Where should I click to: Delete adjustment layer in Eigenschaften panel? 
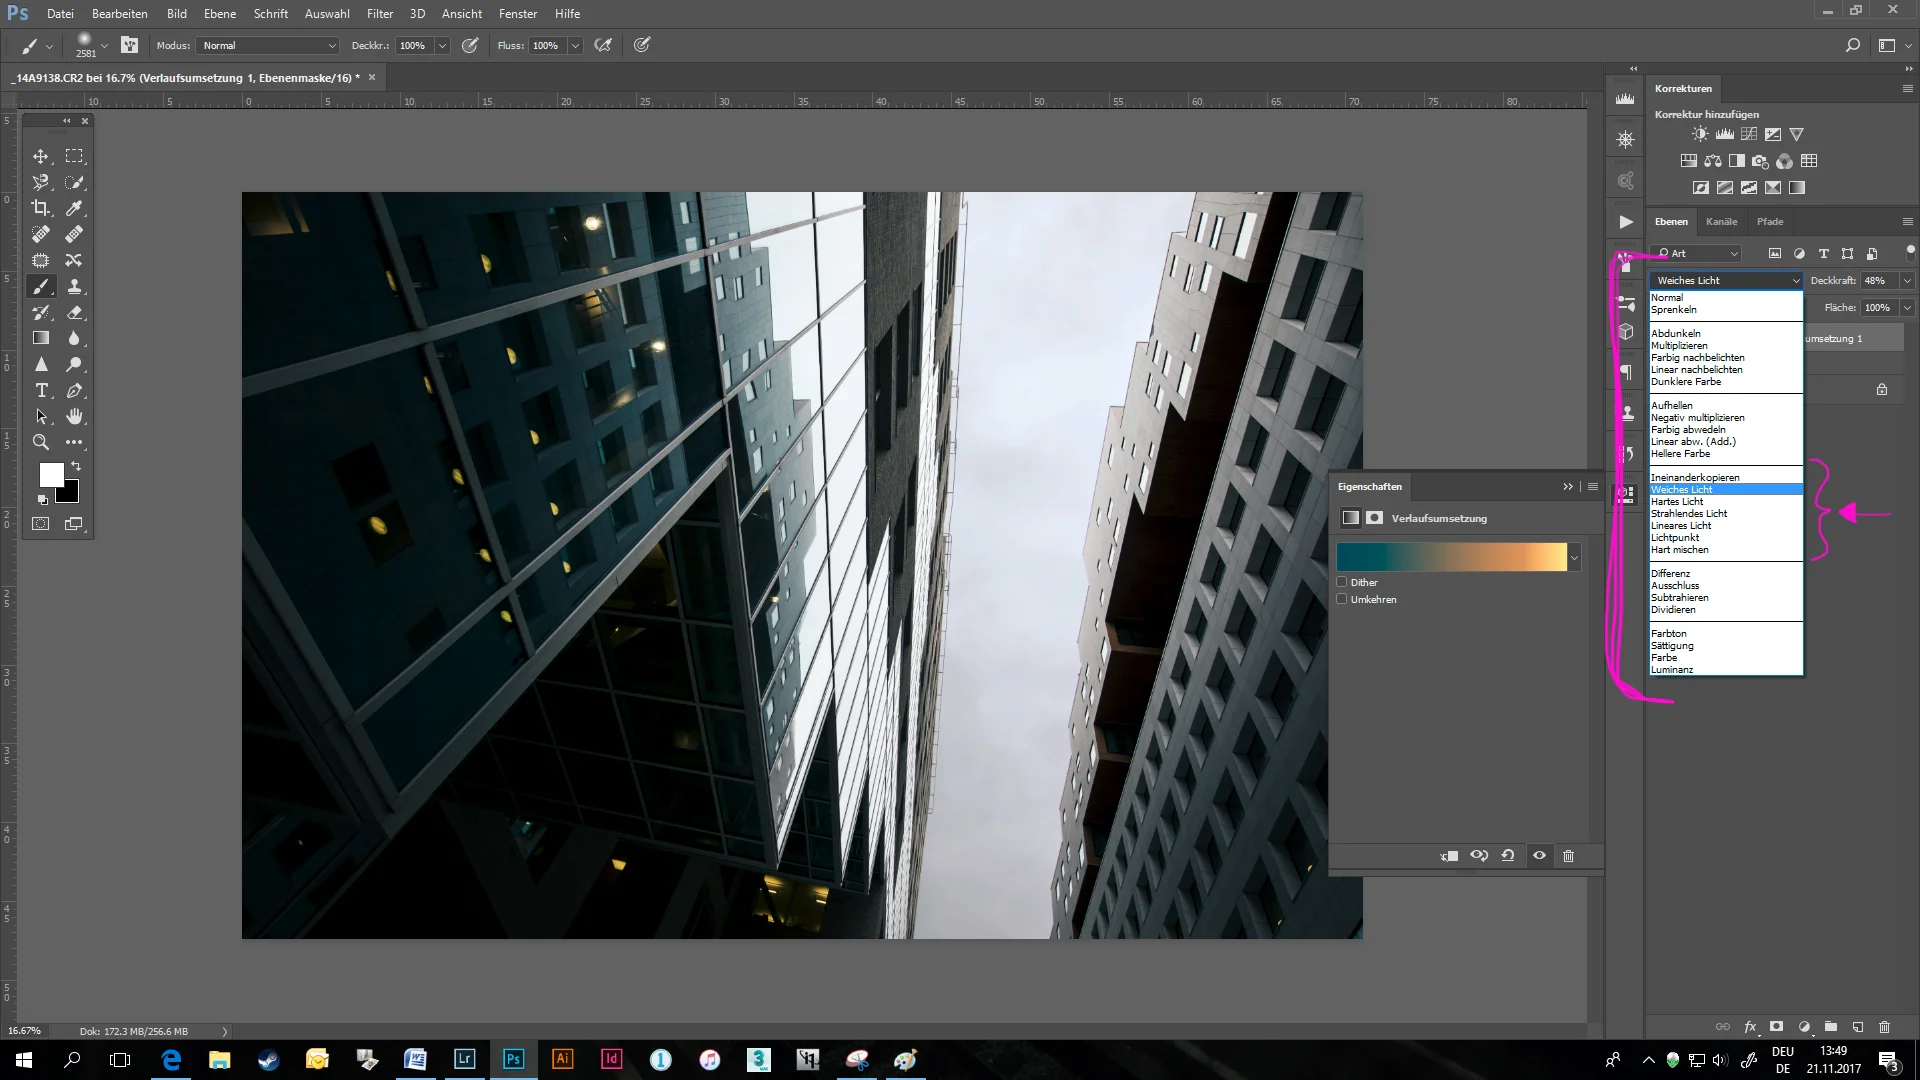click(x=1568, y=856)
